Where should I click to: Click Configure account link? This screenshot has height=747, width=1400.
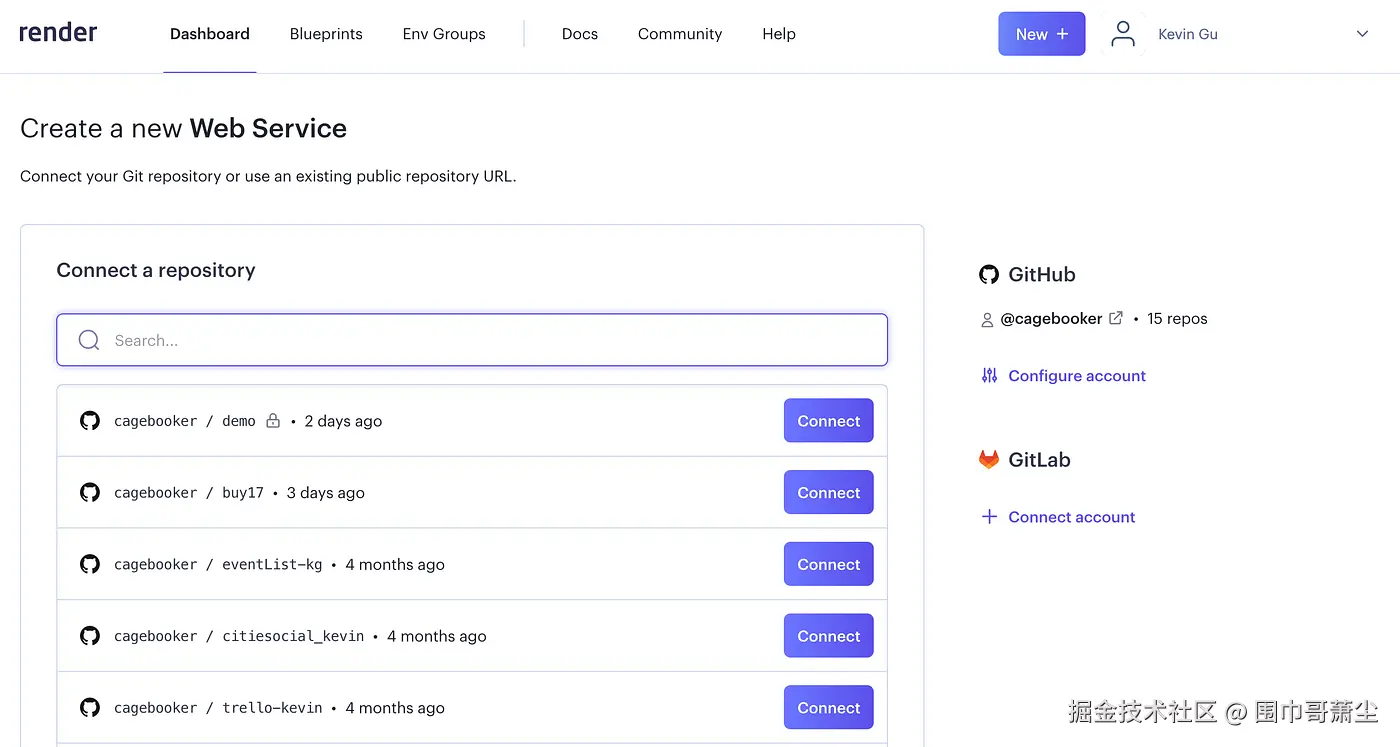[x=1077, y=376]
